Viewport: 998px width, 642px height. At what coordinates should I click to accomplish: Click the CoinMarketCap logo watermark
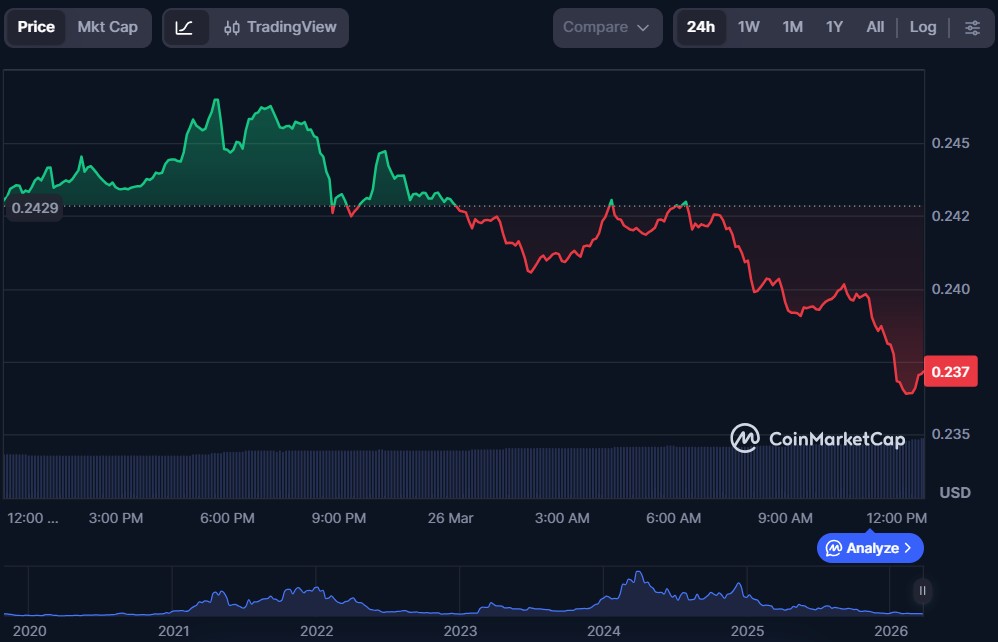point(818,438)
